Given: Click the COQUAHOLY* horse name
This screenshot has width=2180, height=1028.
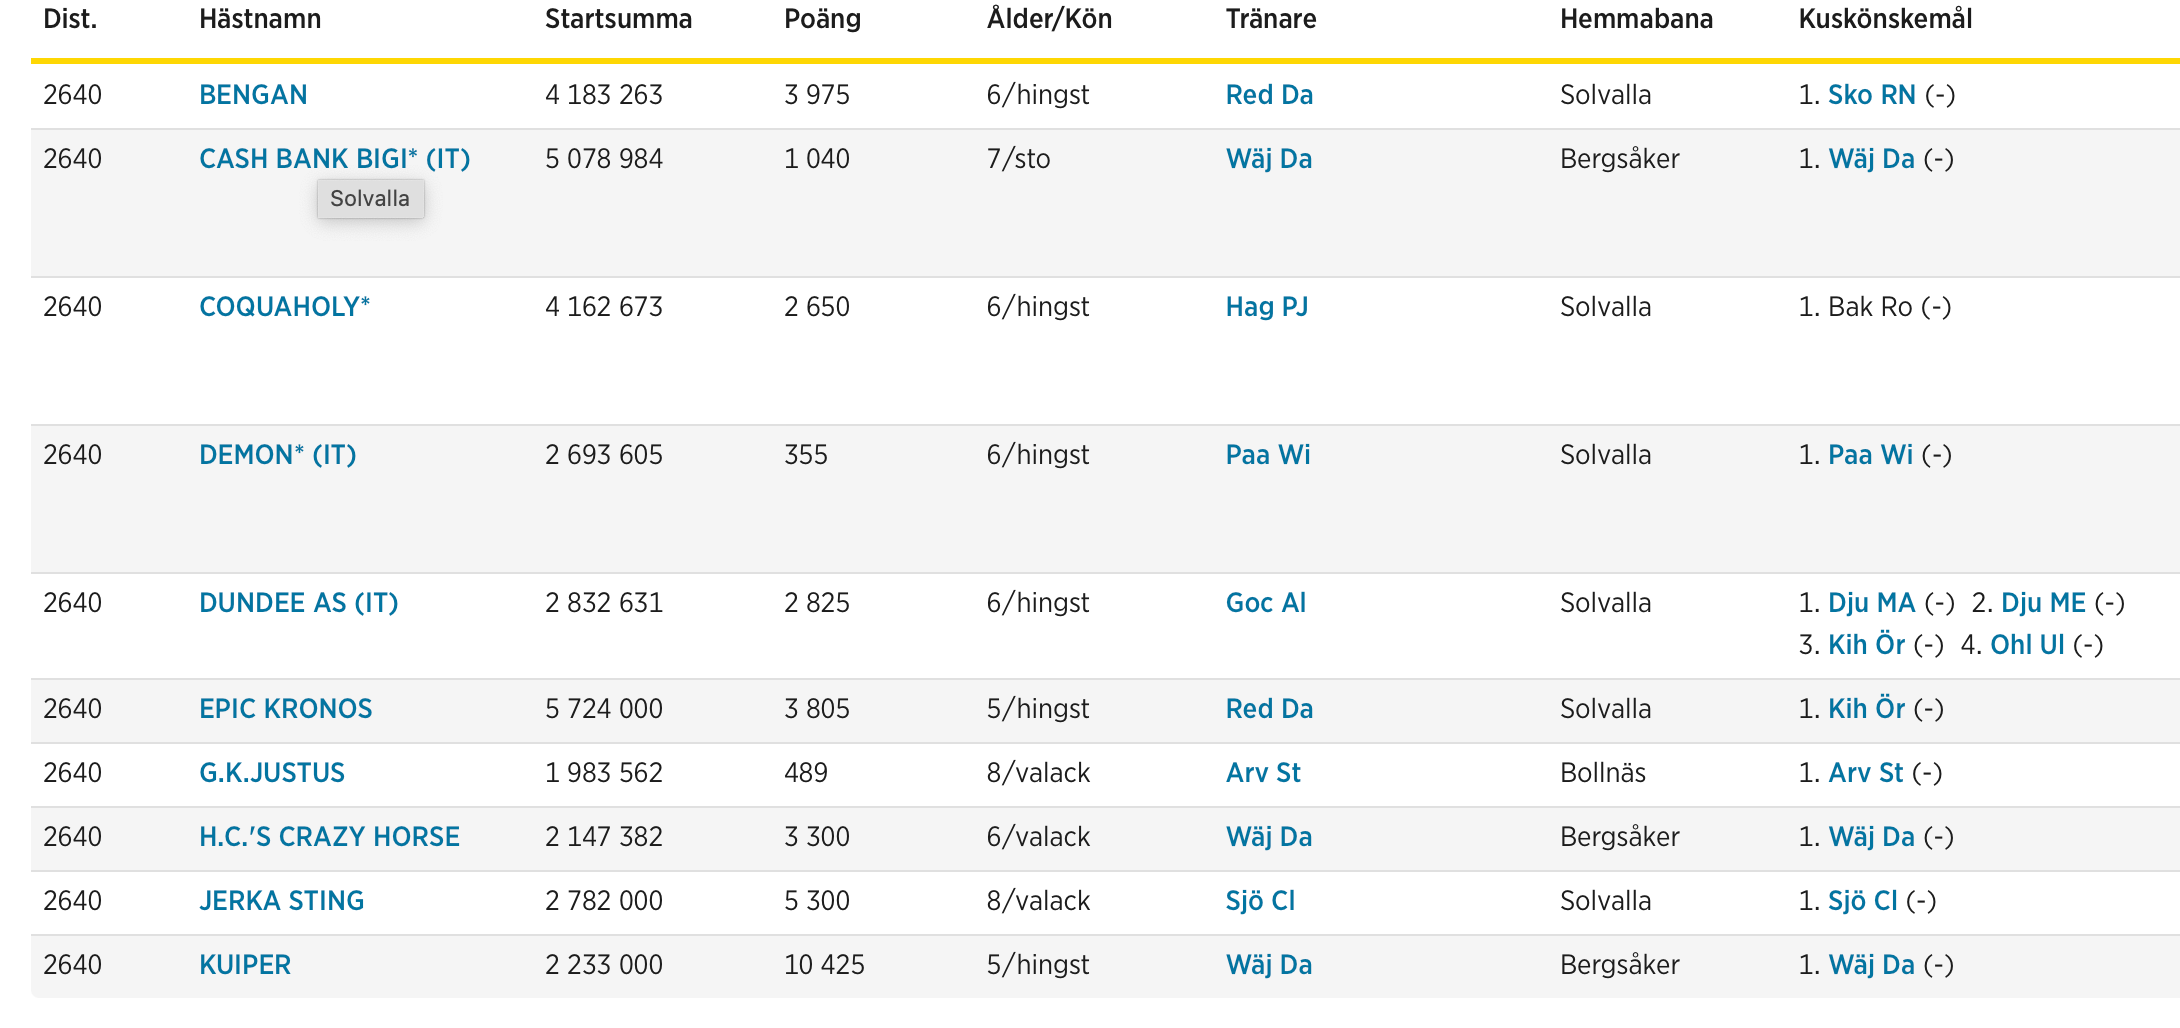Looking at the screenshot, I should pos(284,307).
